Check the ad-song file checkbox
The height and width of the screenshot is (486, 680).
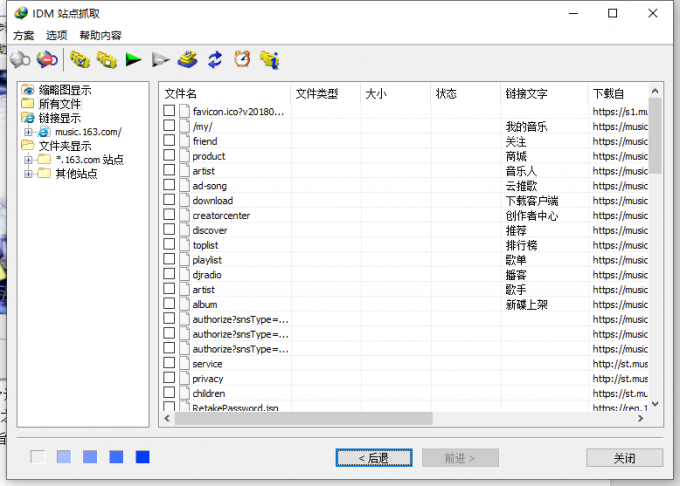click(169, 185)
